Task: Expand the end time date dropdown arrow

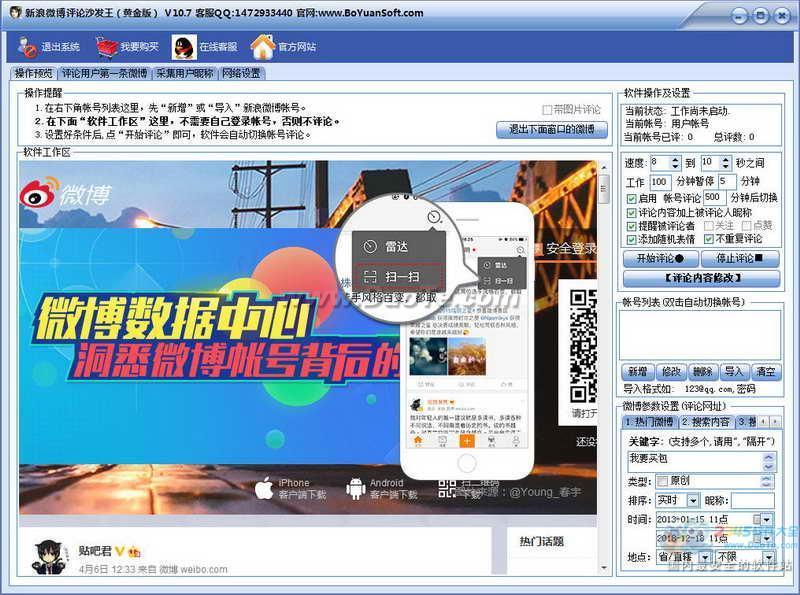Action: point(767,538)
